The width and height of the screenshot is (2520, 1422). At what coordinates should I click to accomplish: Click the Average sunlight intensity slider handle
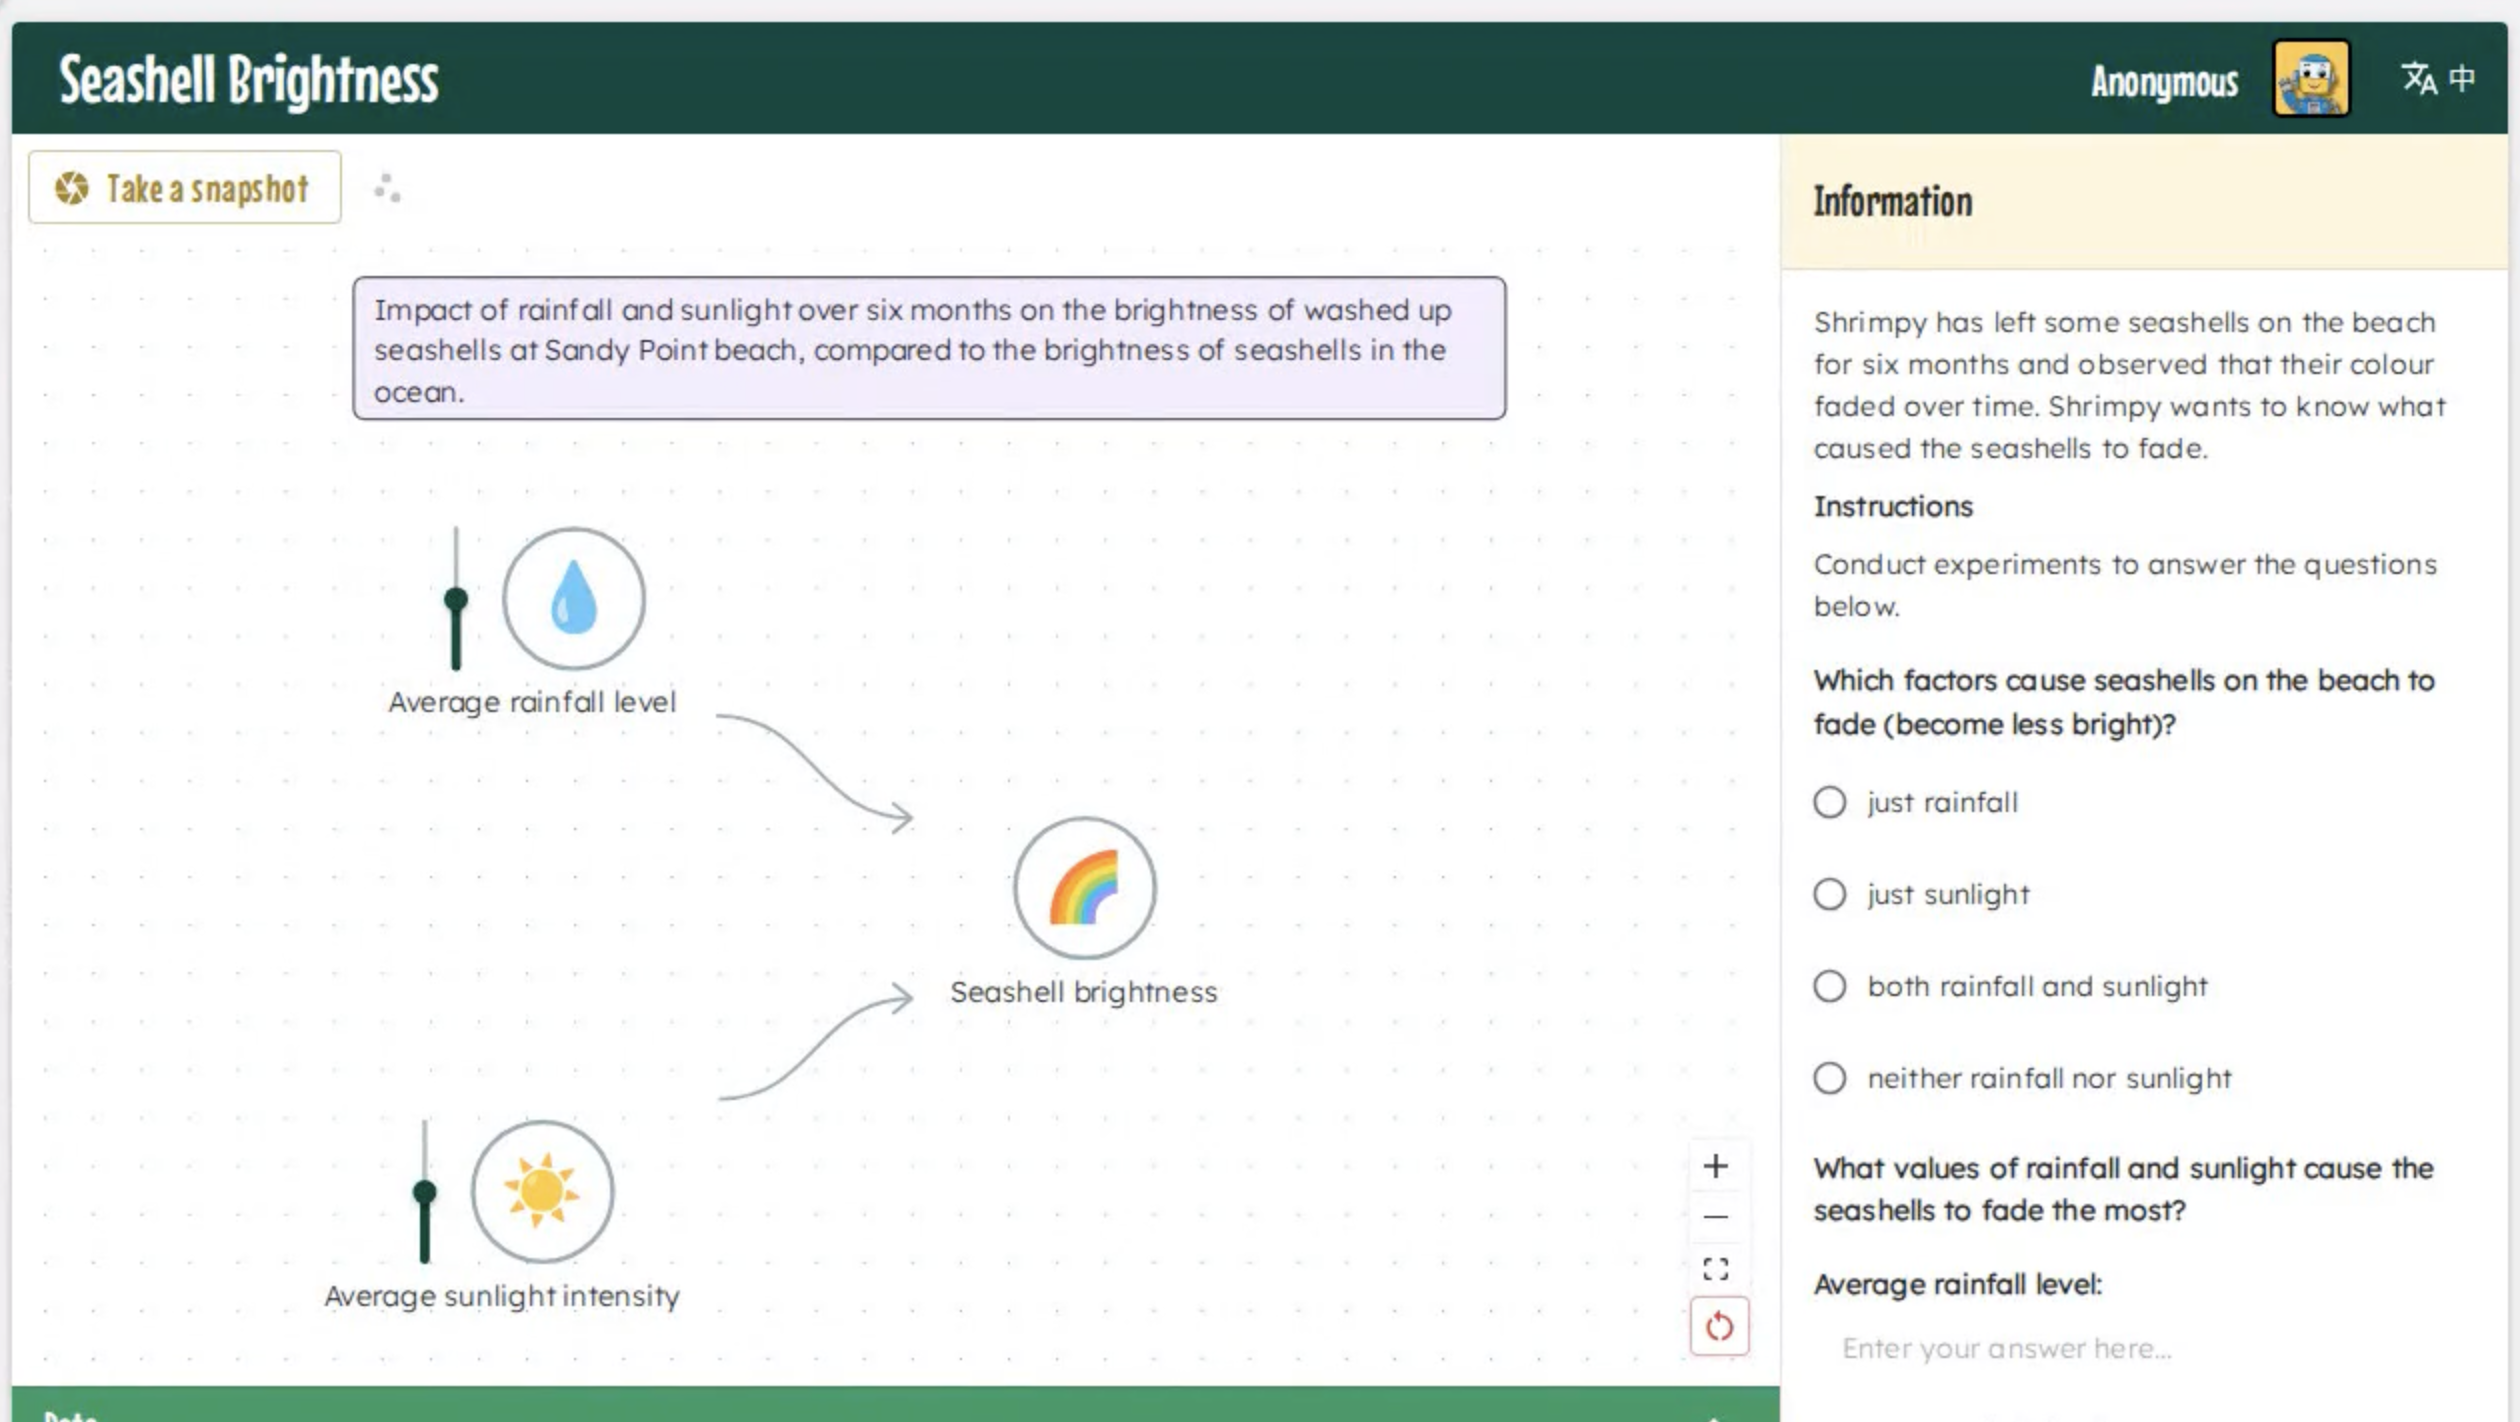click(425, 1191)
